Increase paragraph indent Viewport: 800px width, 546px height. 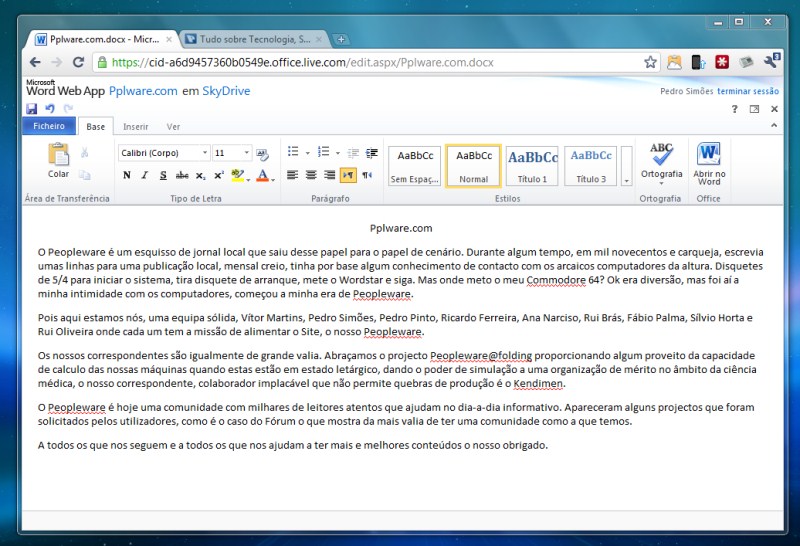click(x=372, y=153)
